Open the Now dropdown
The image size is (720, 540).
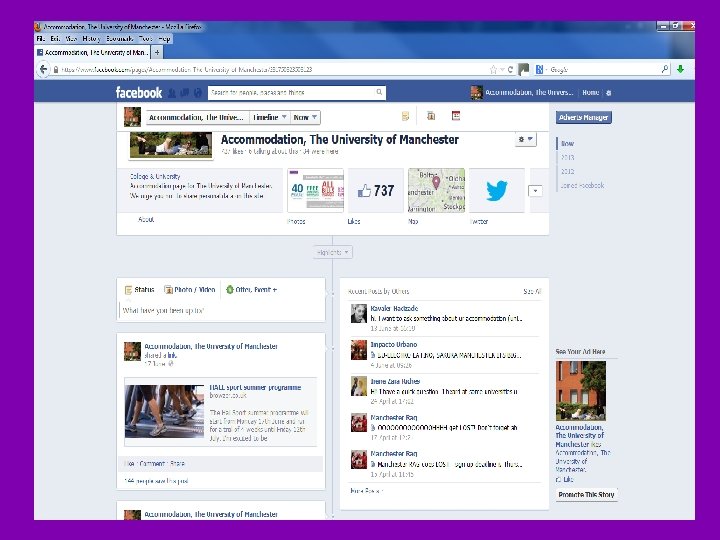[305, 118]
